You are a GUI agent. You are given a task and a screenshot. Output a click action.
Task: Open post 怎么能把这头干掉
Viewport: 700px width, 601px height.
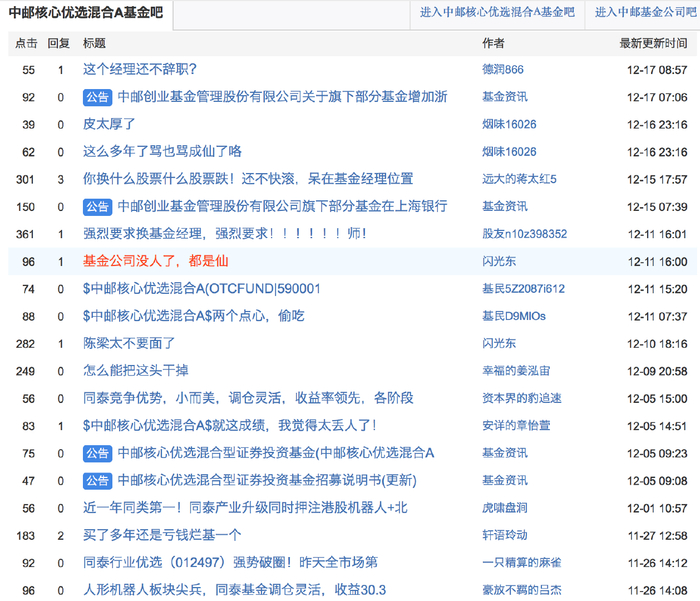pos(136,371)
